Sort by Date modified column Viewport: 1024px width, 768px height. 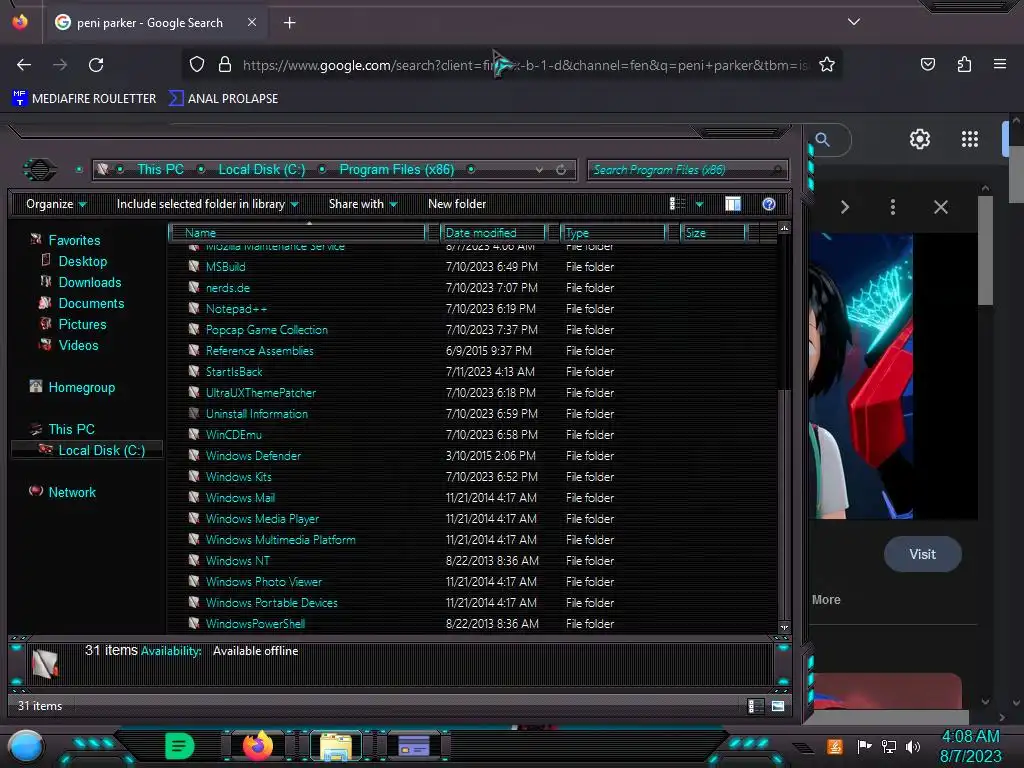tap(494, 232)
